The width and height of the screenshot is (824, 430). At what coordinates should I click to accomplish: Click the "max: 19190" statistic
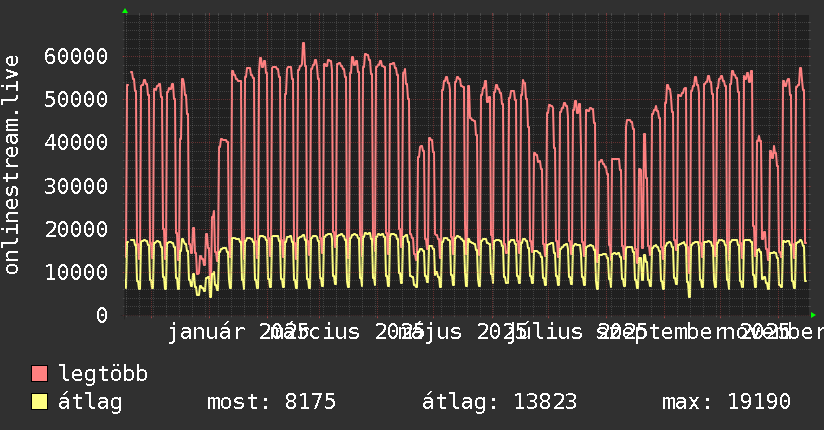click(x=726, y=403)
